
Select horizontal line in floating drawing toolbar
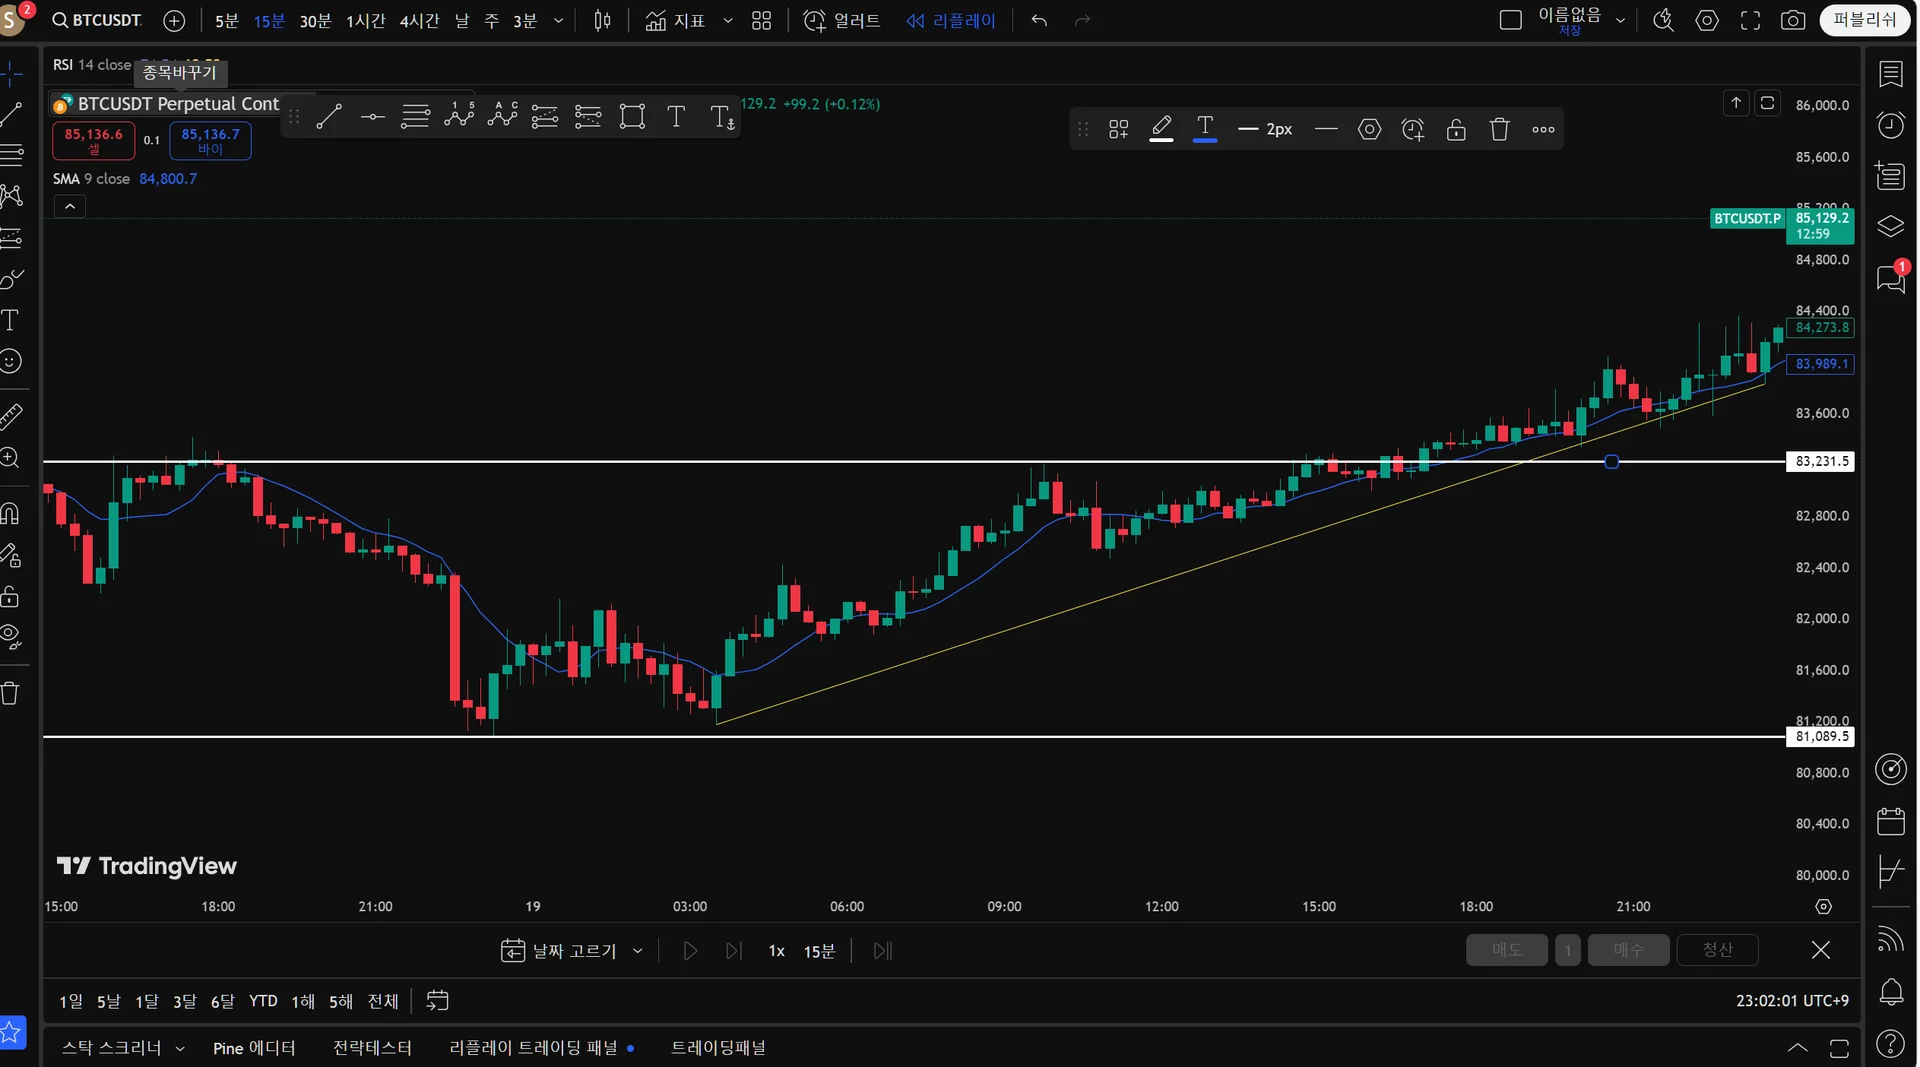pos(373,117)
